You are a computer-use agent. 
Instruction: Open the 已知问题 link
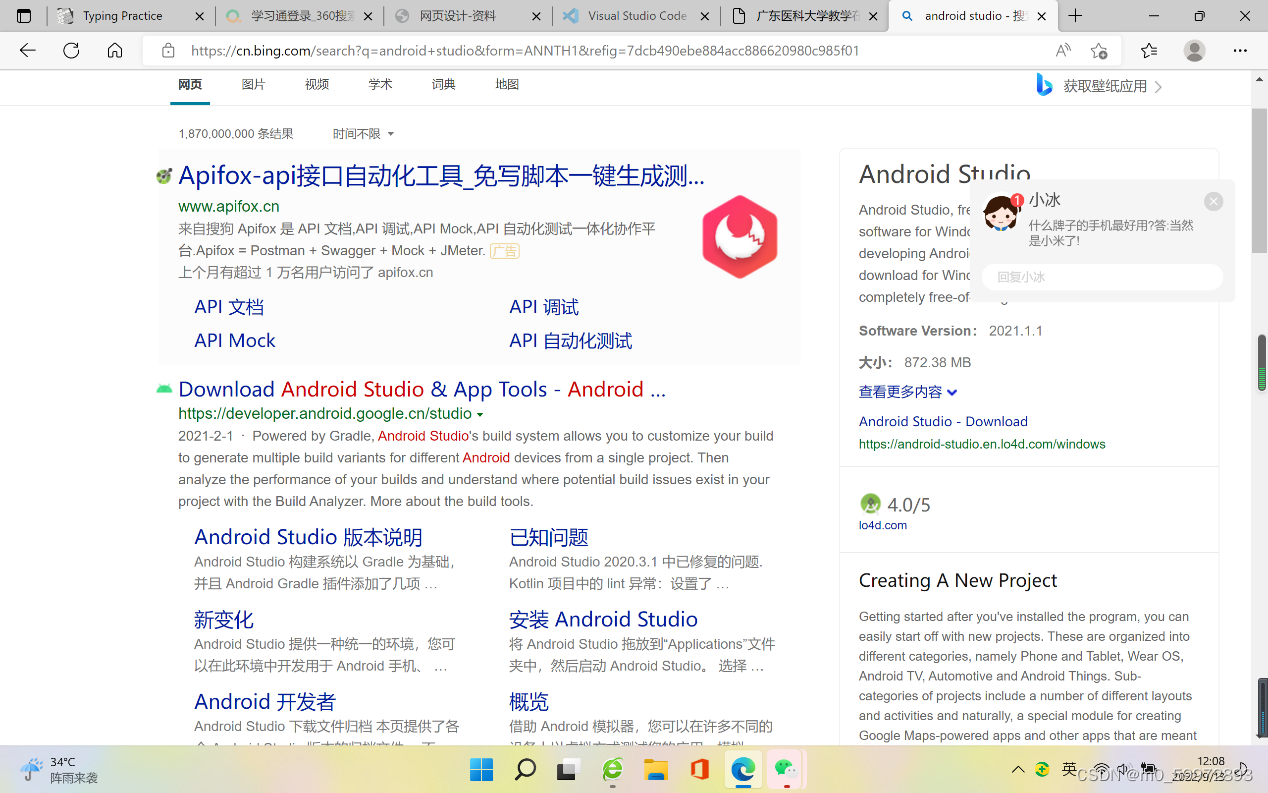tap(549, 537)
